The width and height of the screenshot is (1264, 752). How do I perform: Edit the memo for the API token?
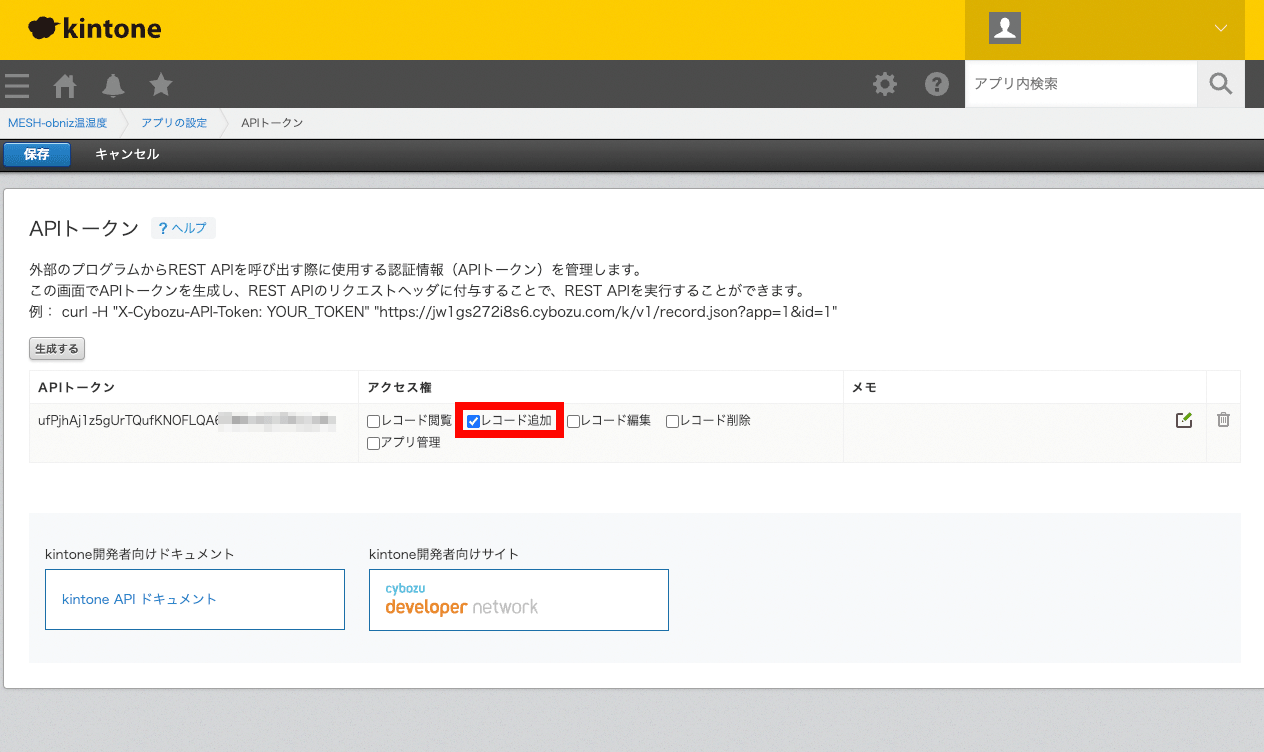[1184, 420]
